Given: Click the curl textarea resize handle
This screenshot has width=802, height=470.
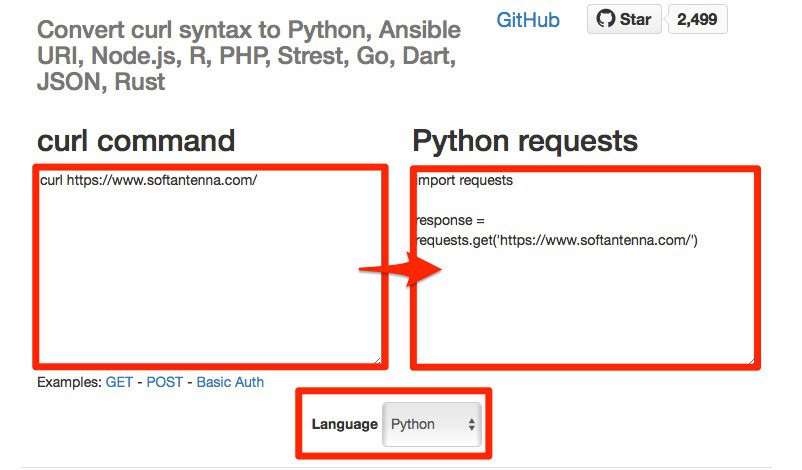Looking at the screenshot, I should pyautogui.click(x=377, y=359).
